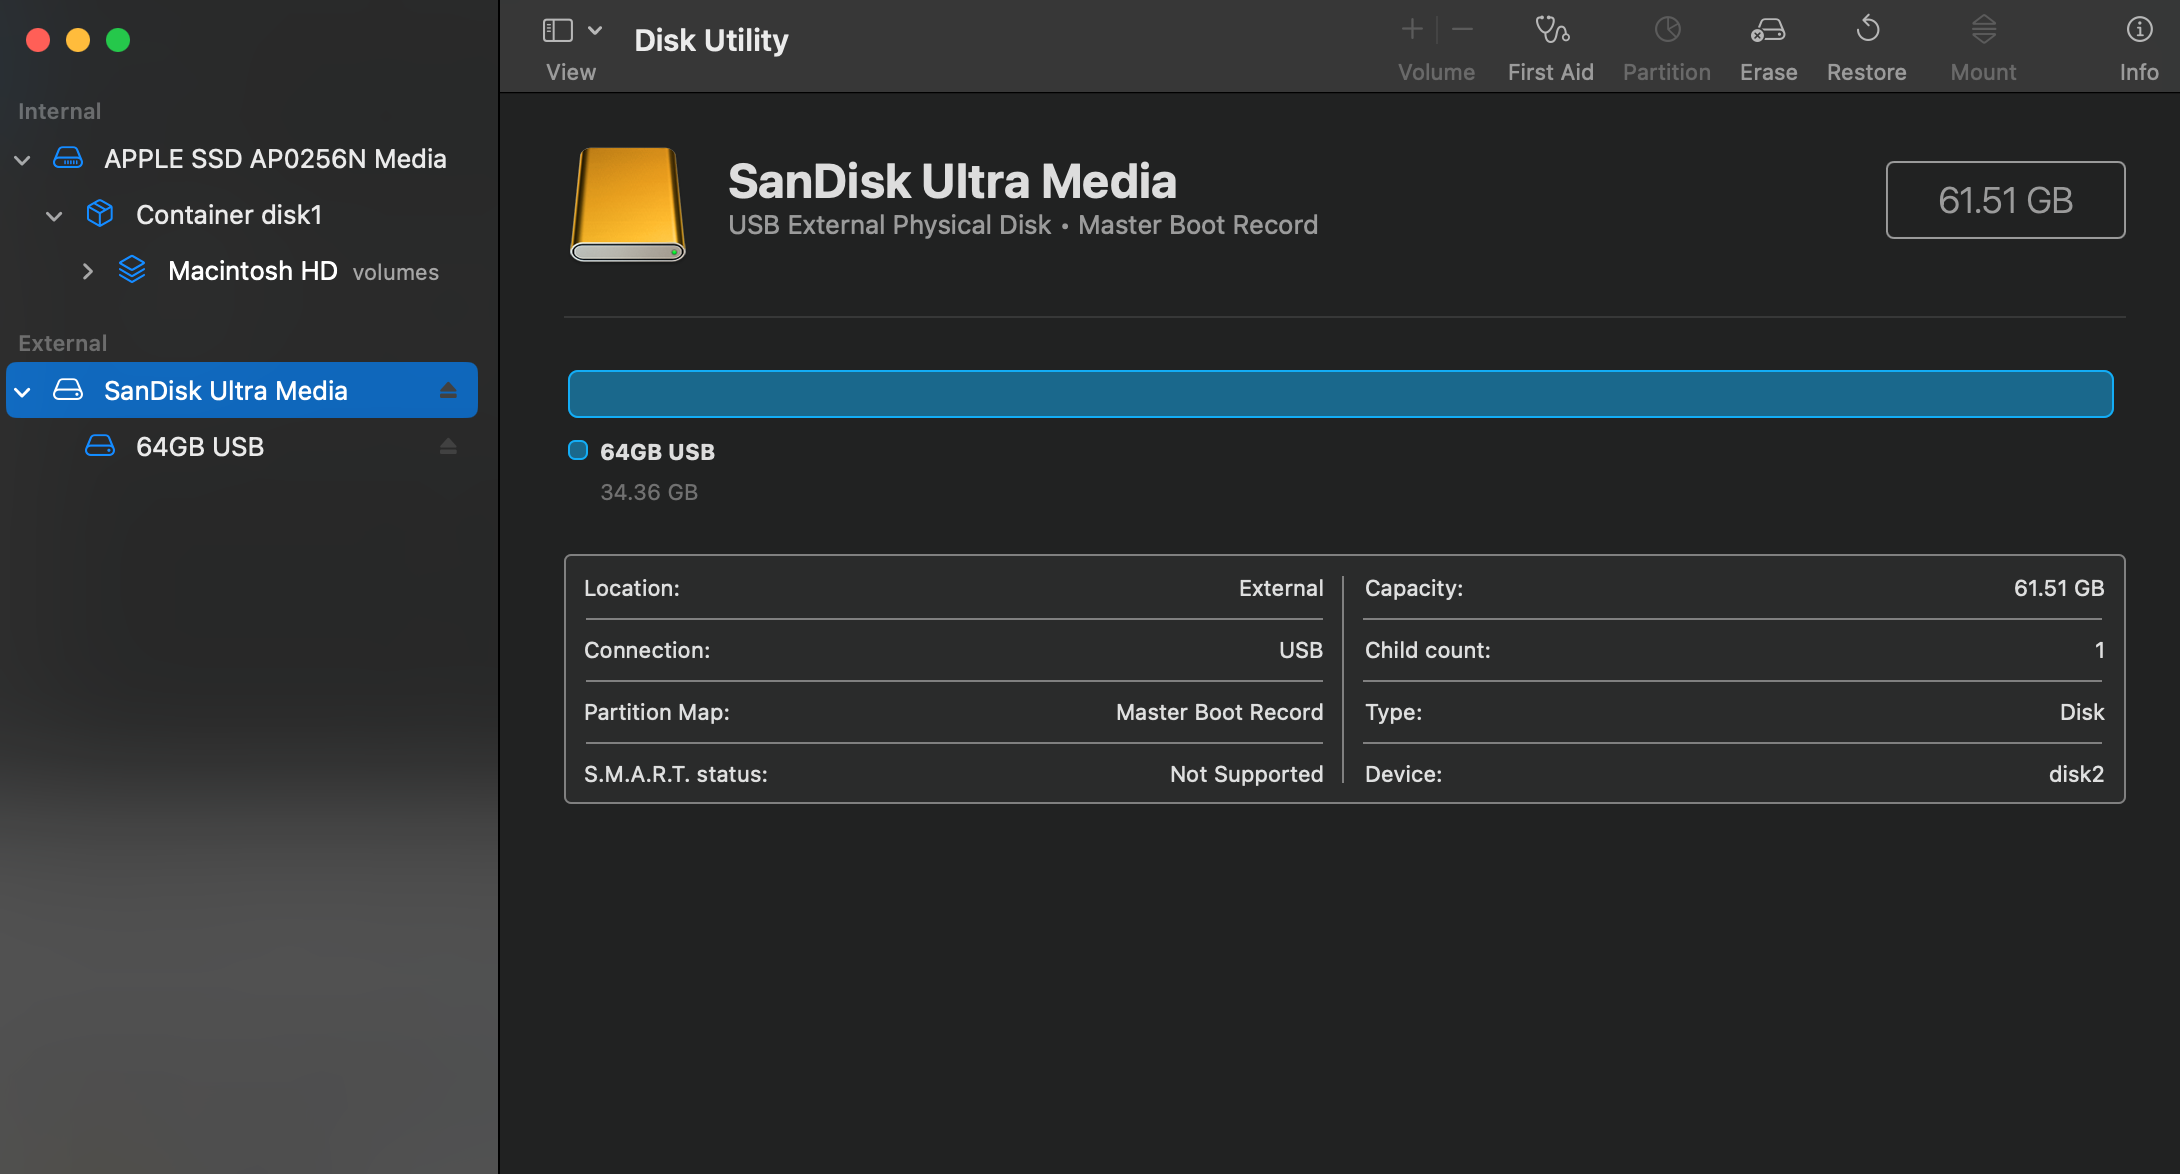The width and height of the screenshot is (2180, 1174).
Task: Select Macintosh HD in the sidebar
Action: pyautogui.click(x=252, y=271)
